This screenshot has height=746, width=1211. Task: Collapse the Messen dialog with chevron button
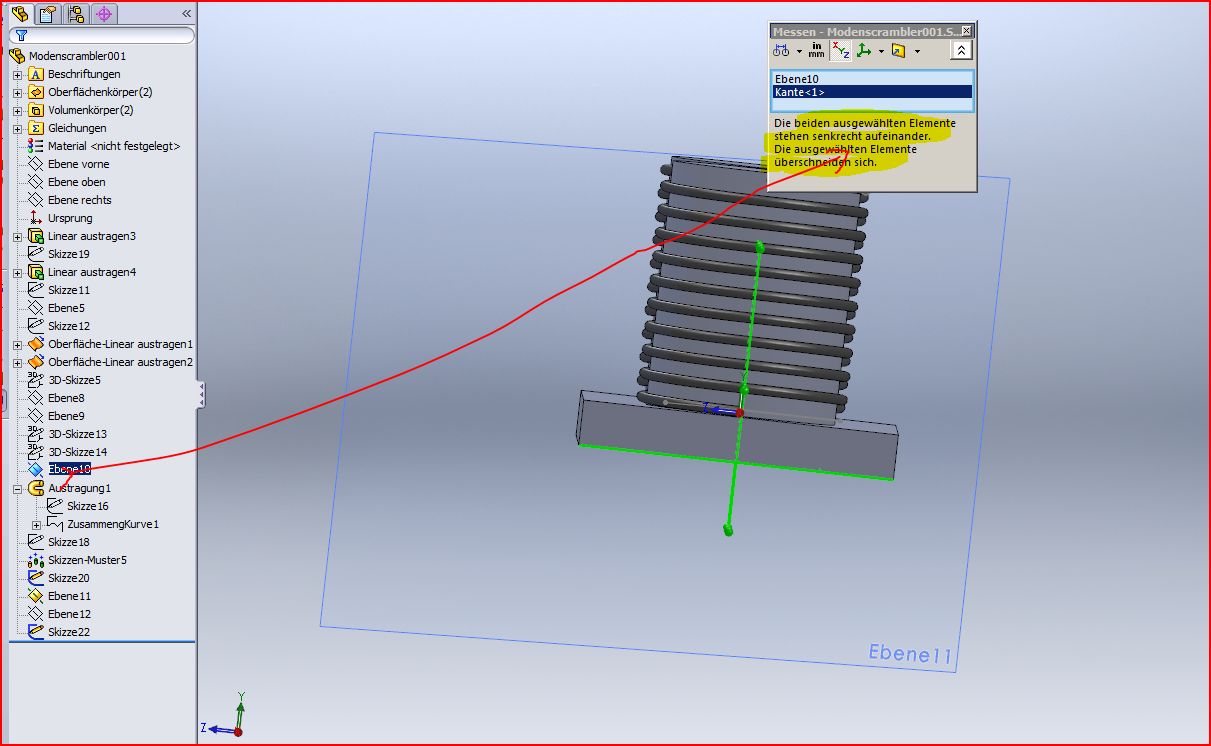click(x=960, y=50)
